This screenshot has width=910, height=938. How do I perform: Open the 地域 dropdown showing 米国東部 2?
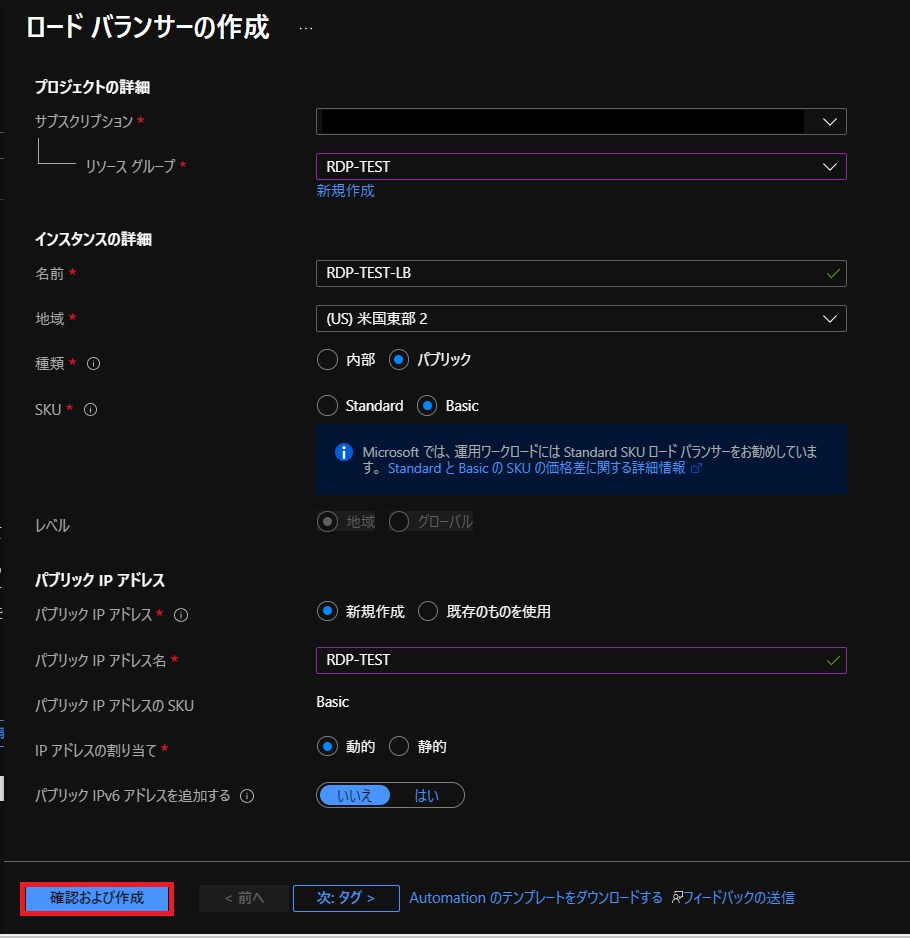click(581, 318)
